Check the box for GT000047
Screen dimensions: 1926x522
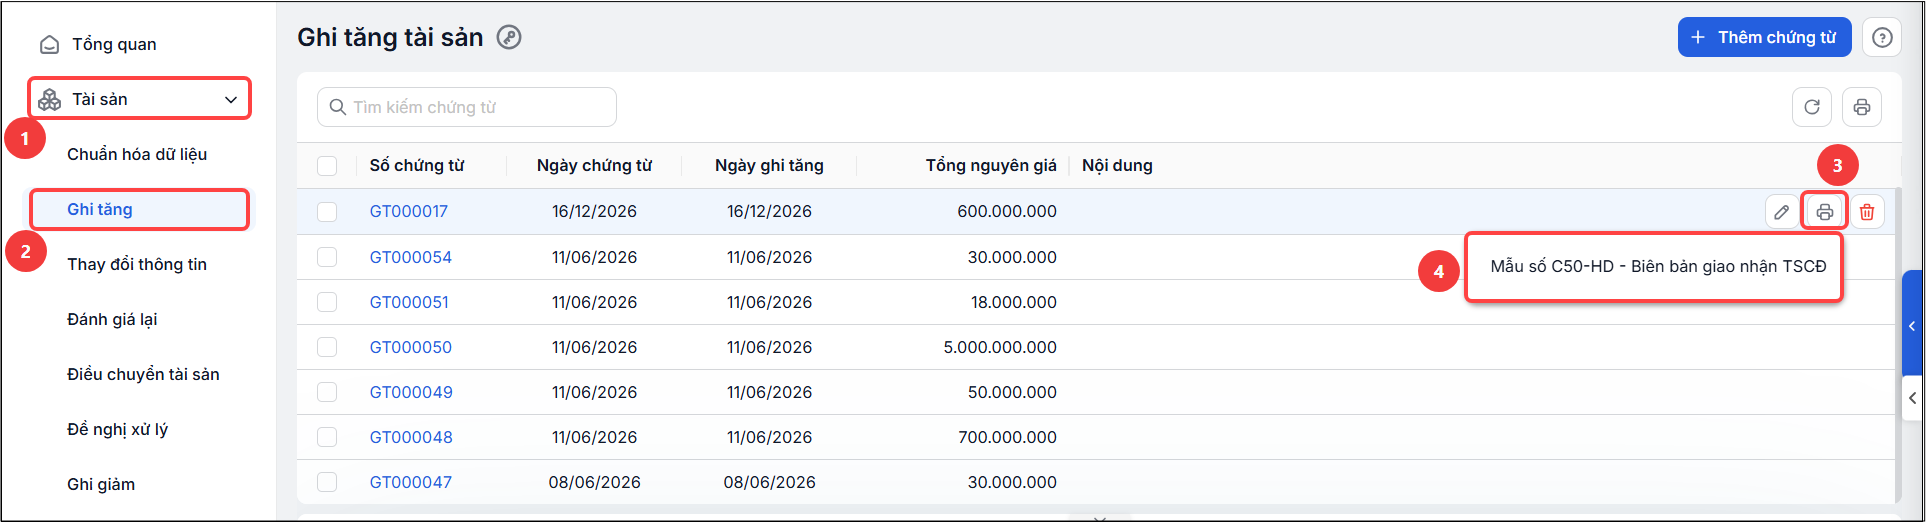(x=327, y=482)
